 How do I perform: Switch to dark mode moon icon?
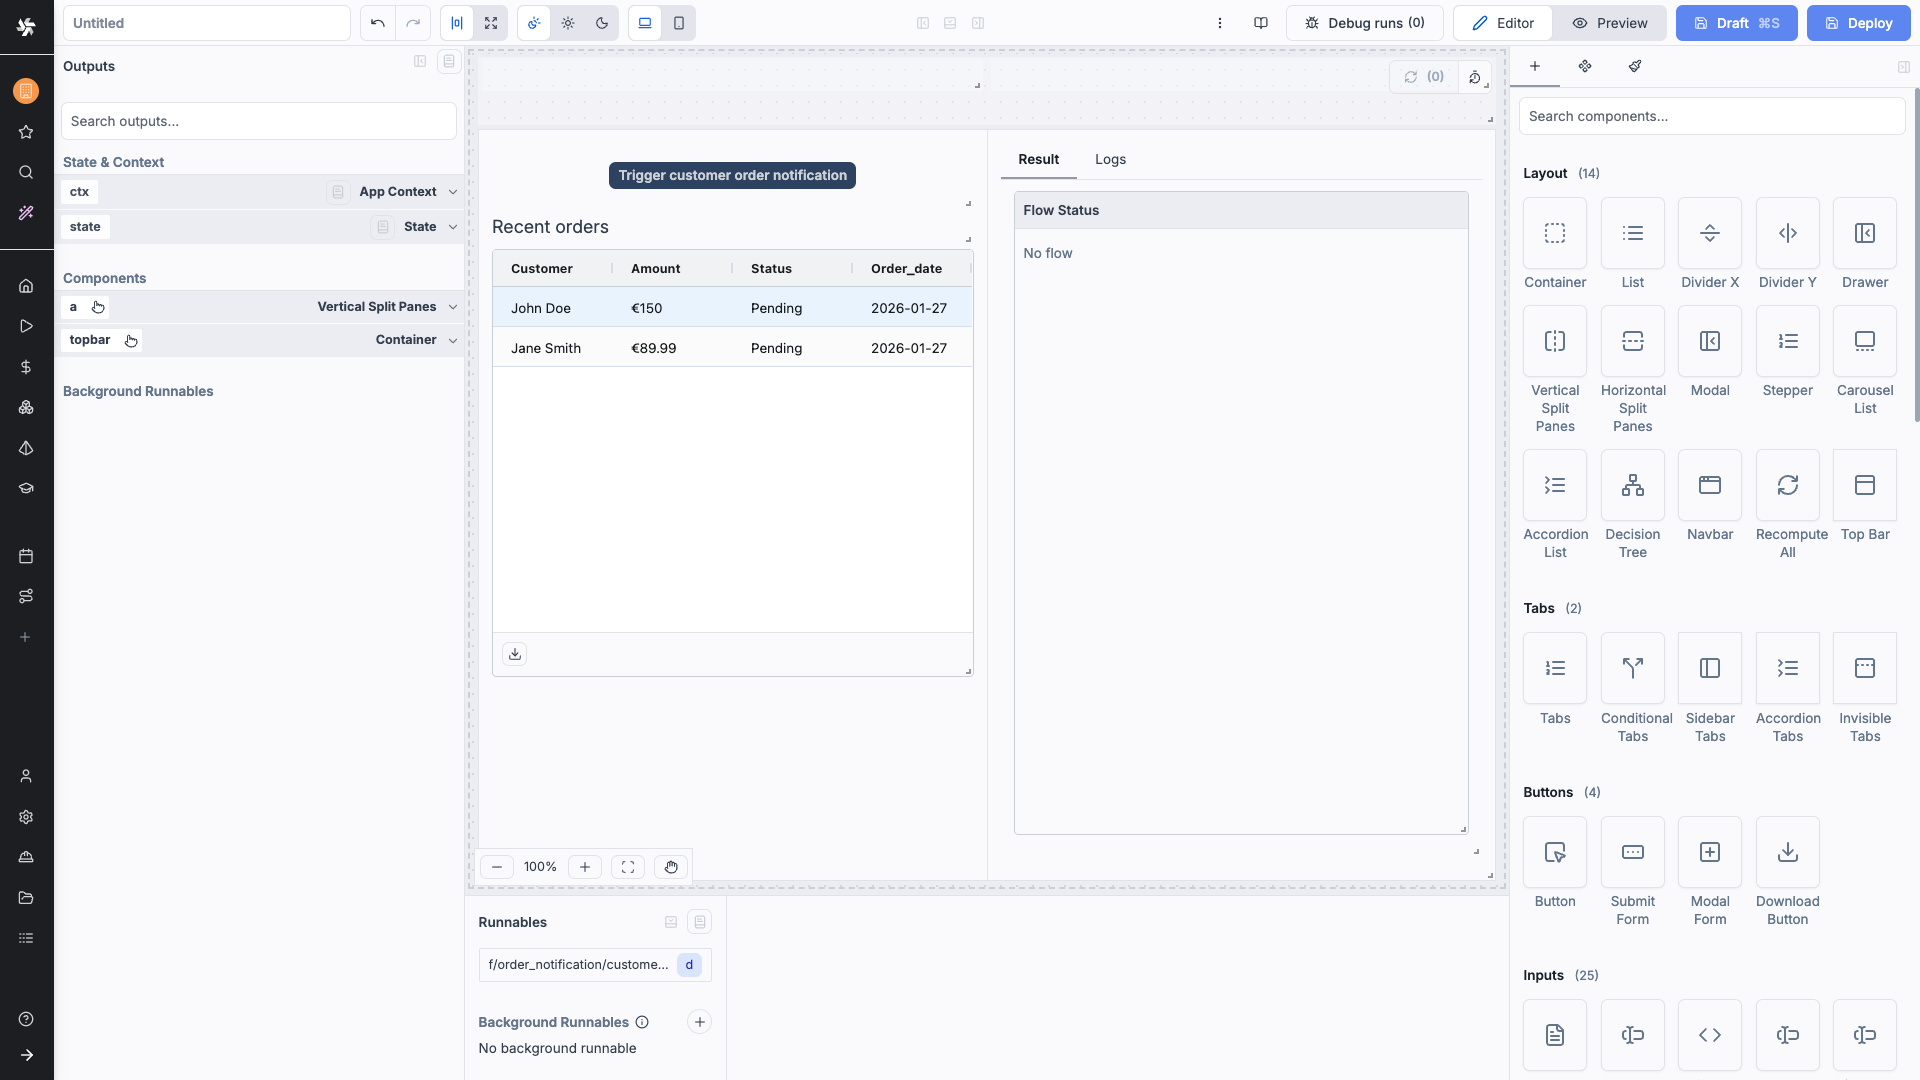pyautogui.click(x=602, y=23)
